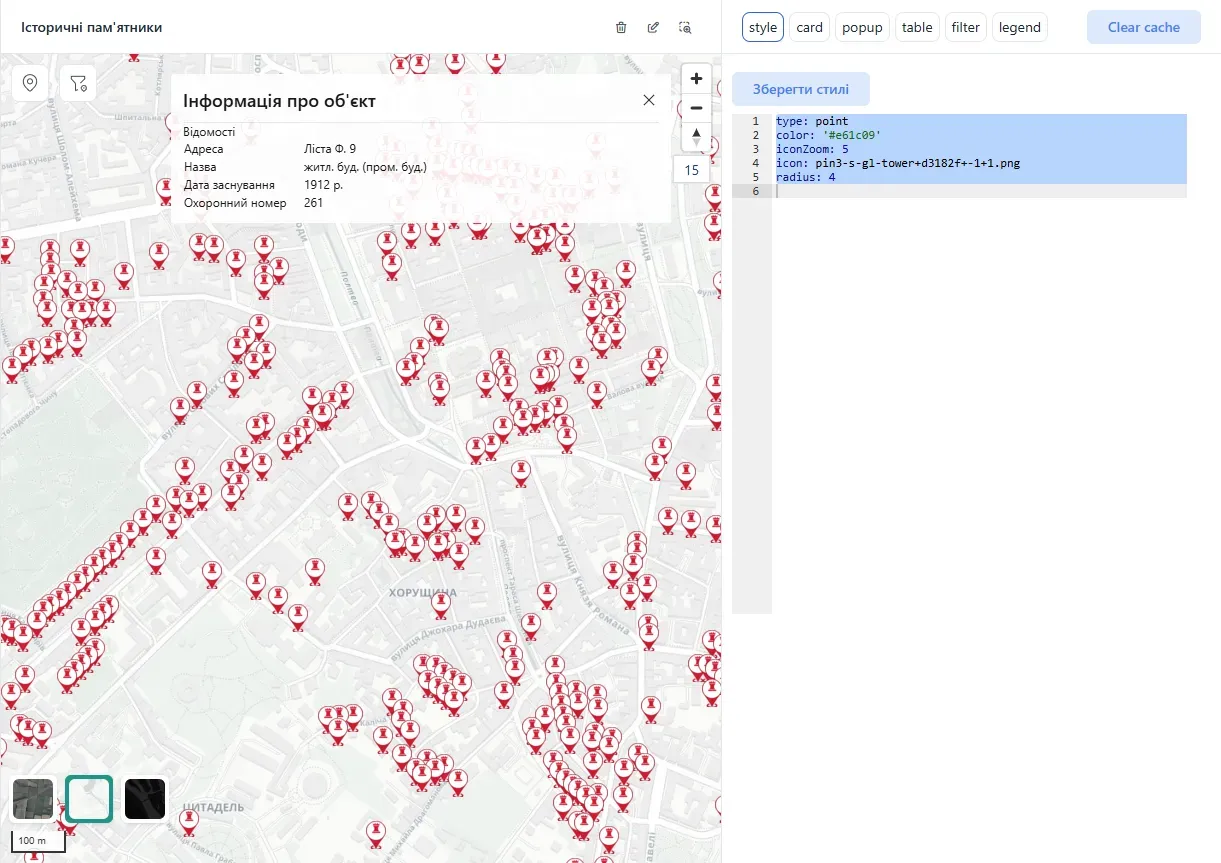
Task: Click the Назва field label
Action: pos(200,167)
